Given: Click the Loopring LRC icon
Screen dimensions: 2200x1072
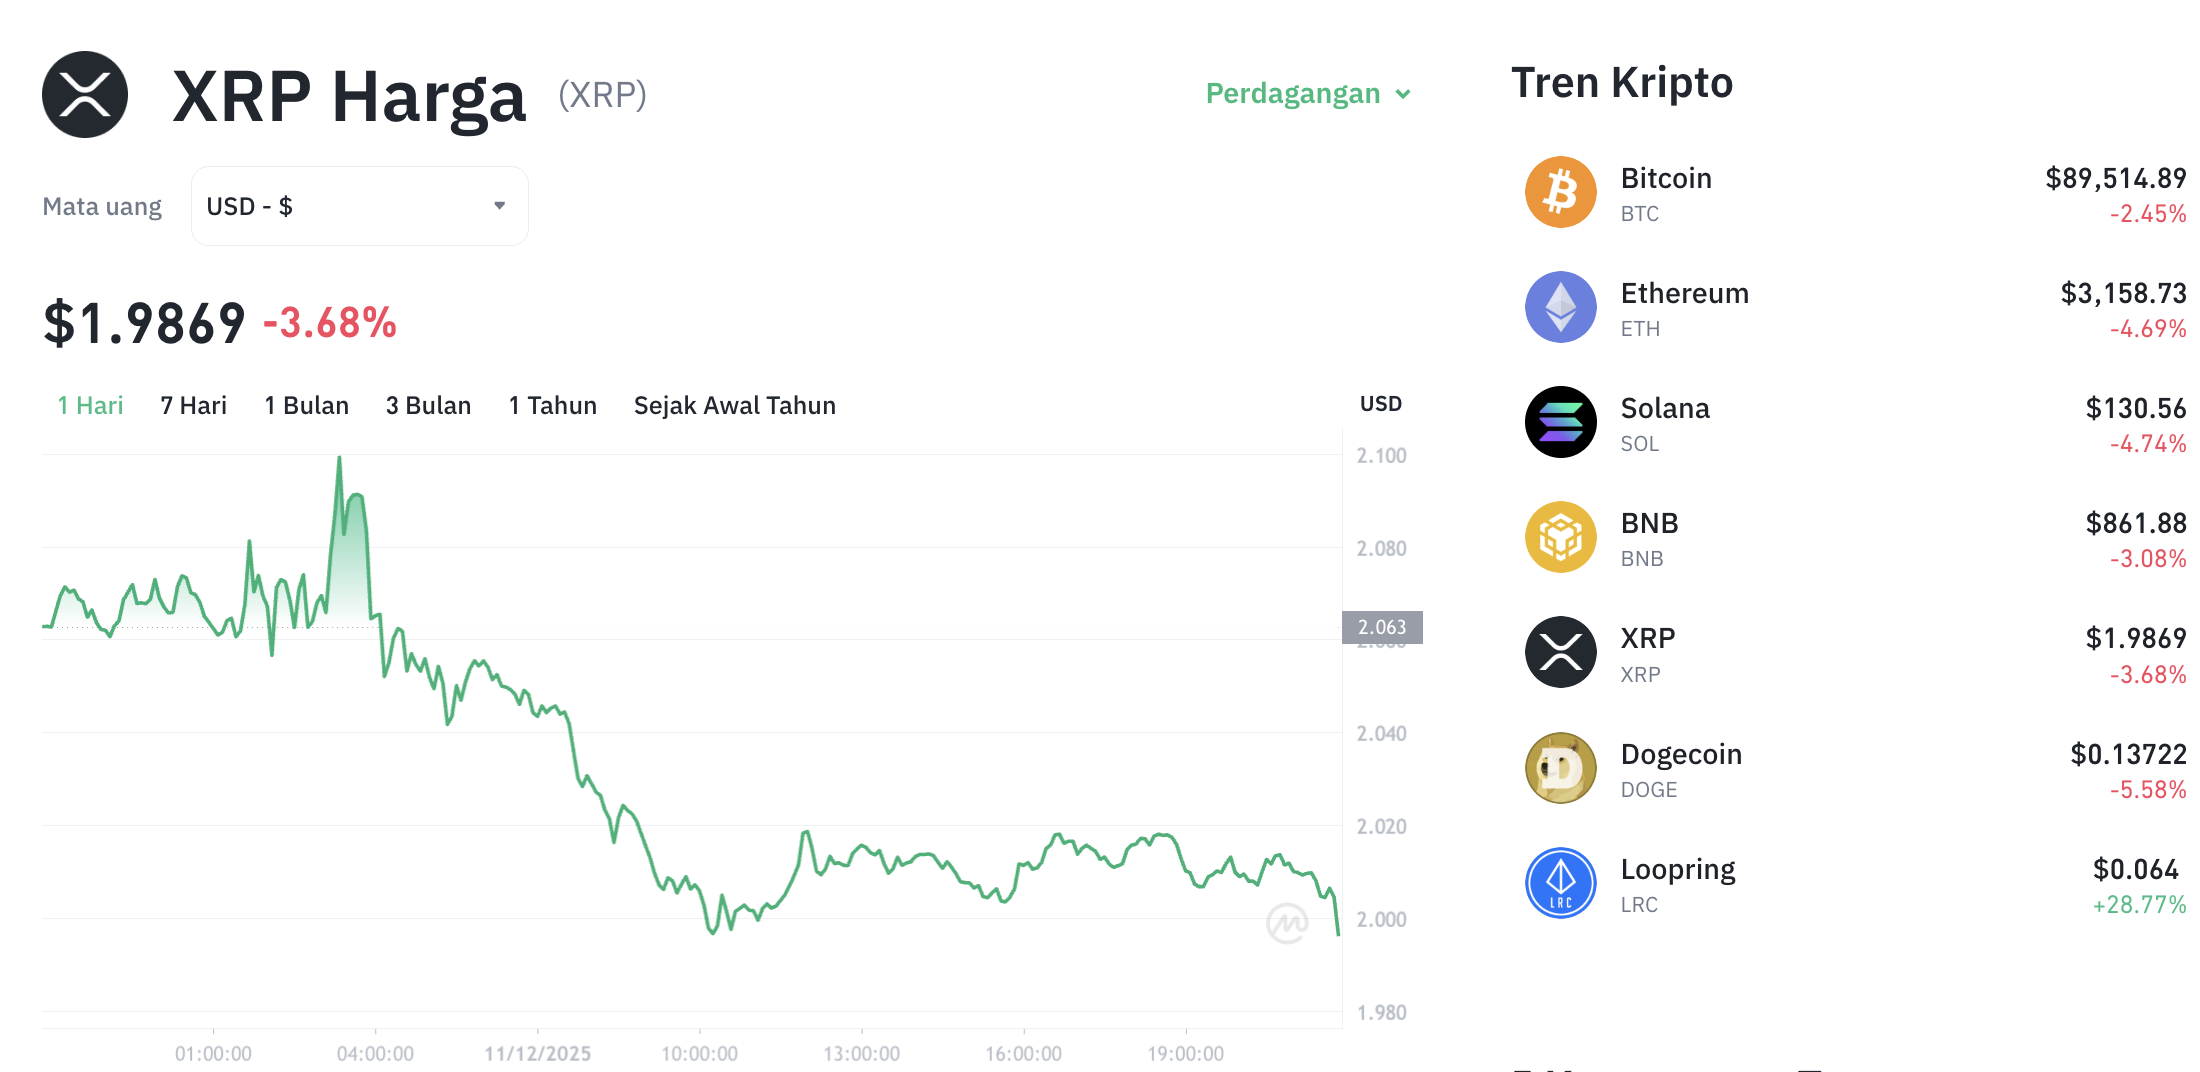Looking at the screenshot, I should (x=1560, y=882).
